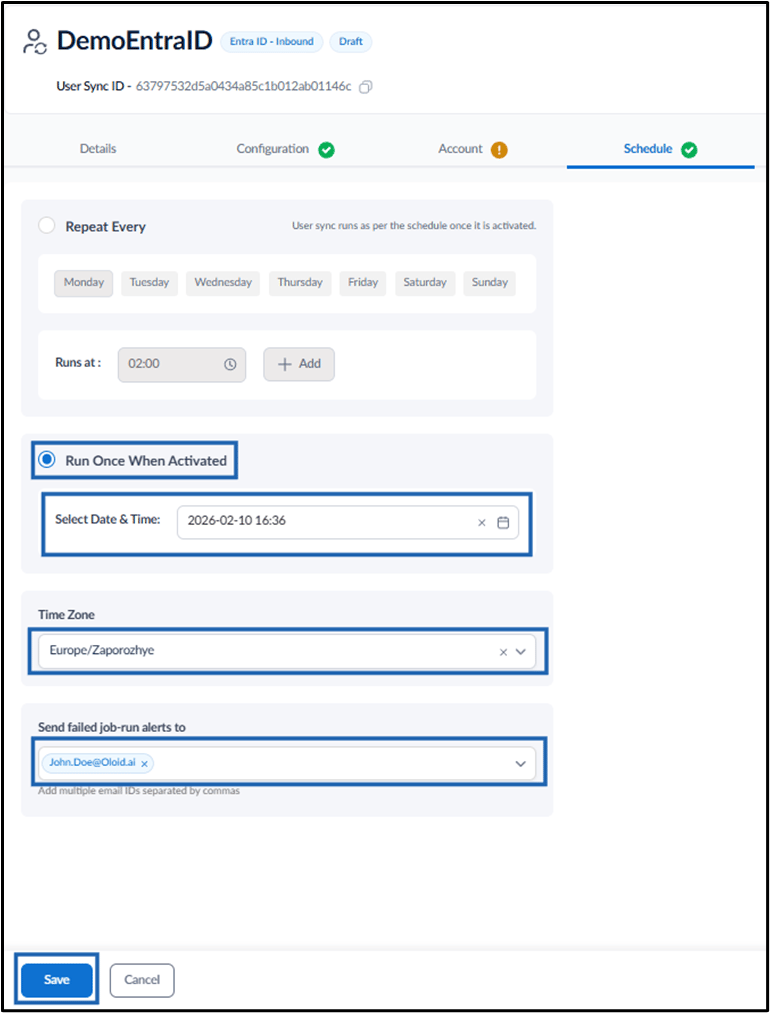Open the calendar picker icon
Viewport: 770px width, 1013px height.
(503, 523)
